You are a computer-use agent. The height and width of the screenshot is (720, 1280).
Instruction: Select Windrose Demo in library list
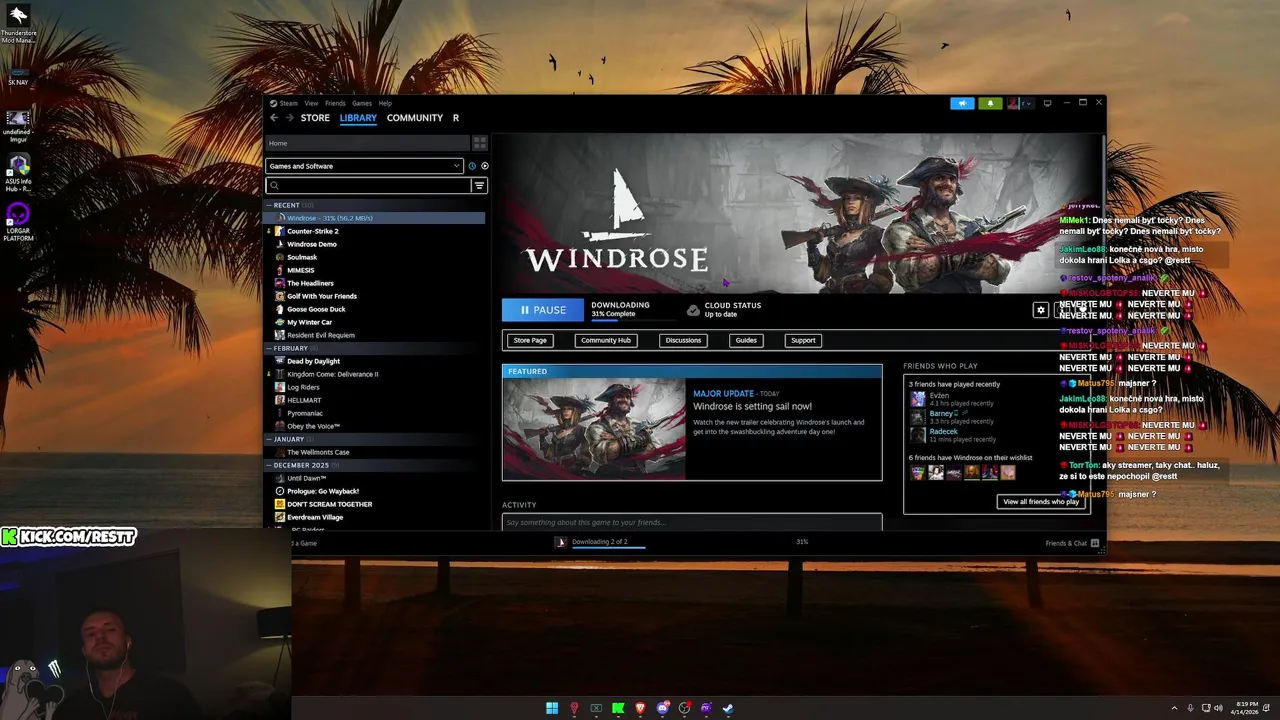(x=312, y=244)
